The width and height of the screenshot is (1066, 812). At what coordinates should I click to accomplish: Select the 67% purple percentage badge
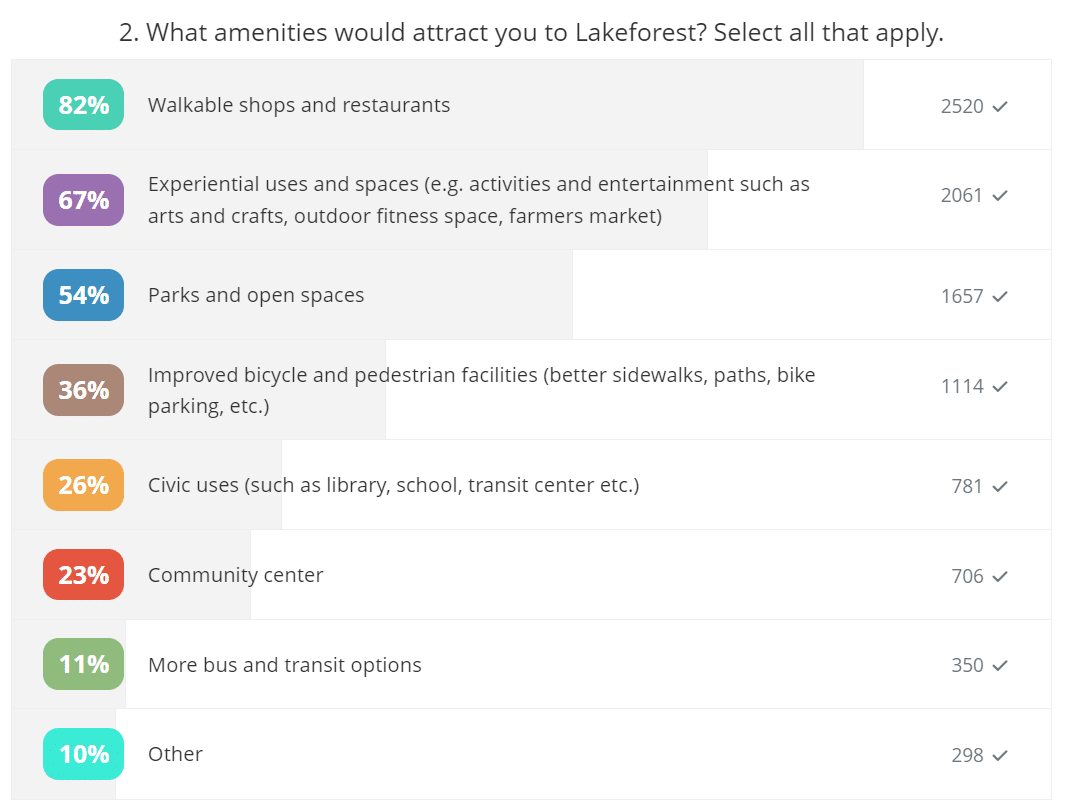(x=83, y=200)
